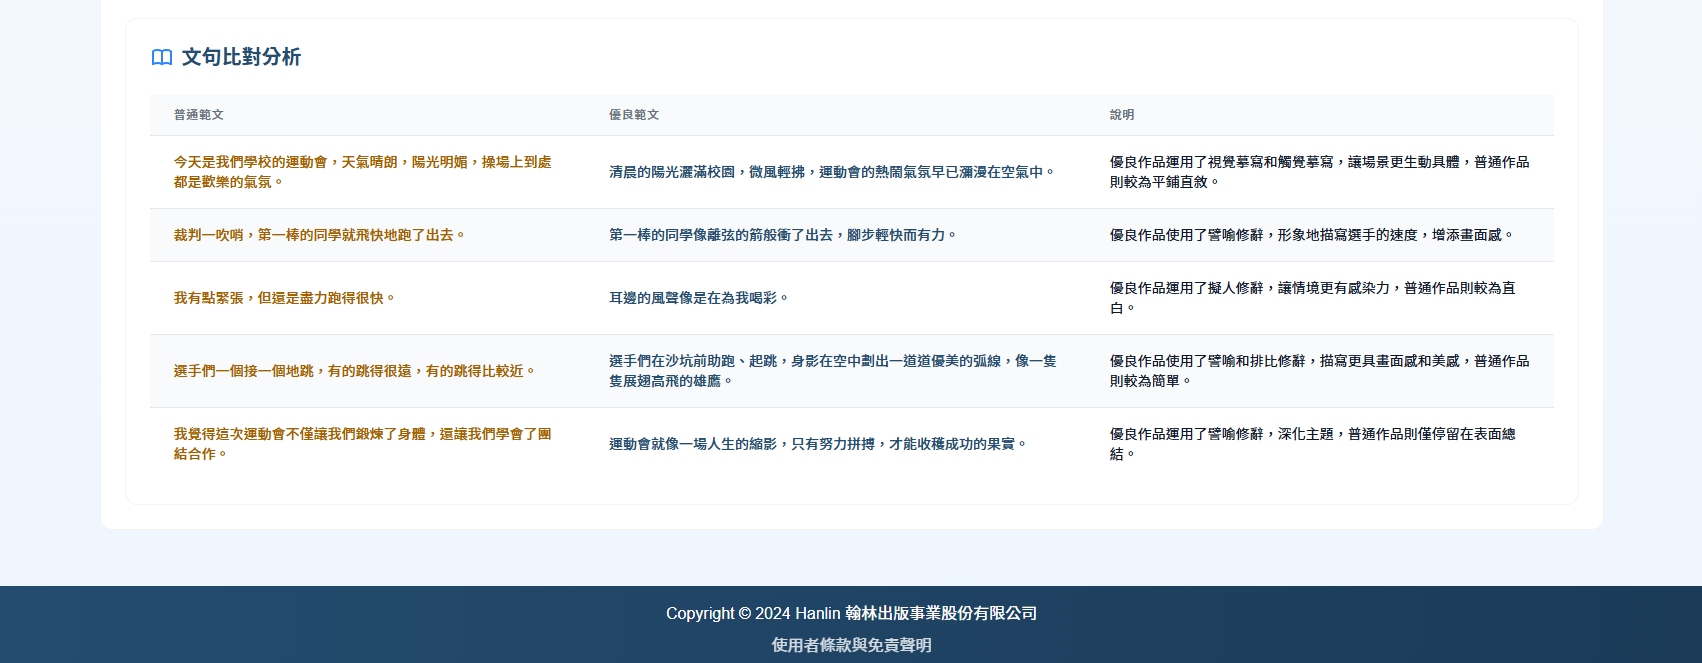Click the sentence starting with 清晨的陽光灑滿校園

(832, 172)
